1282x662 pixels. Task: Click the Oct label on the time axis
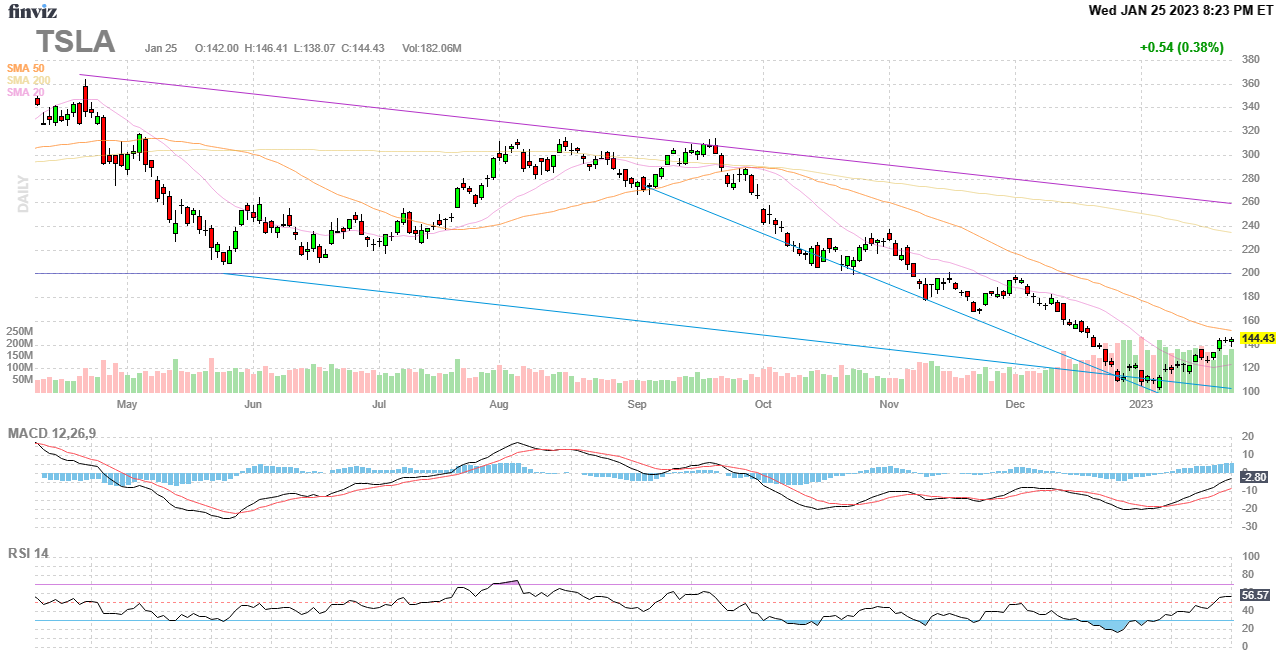click(763, 405)
